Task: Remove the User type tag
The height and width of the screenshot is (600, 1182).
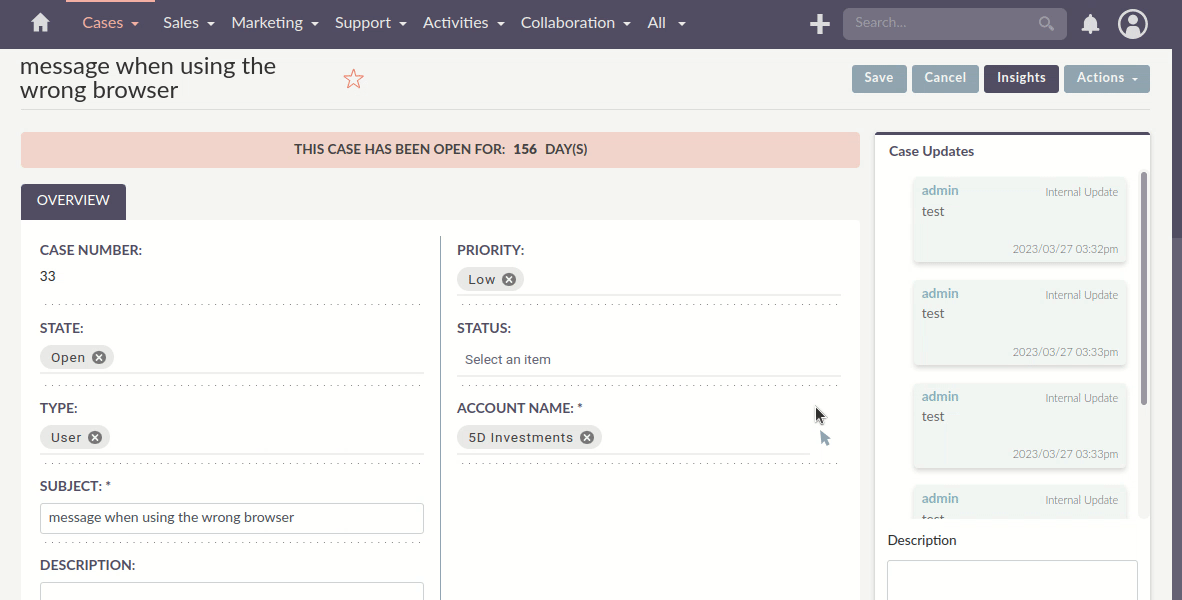Action: pos(95,436)
